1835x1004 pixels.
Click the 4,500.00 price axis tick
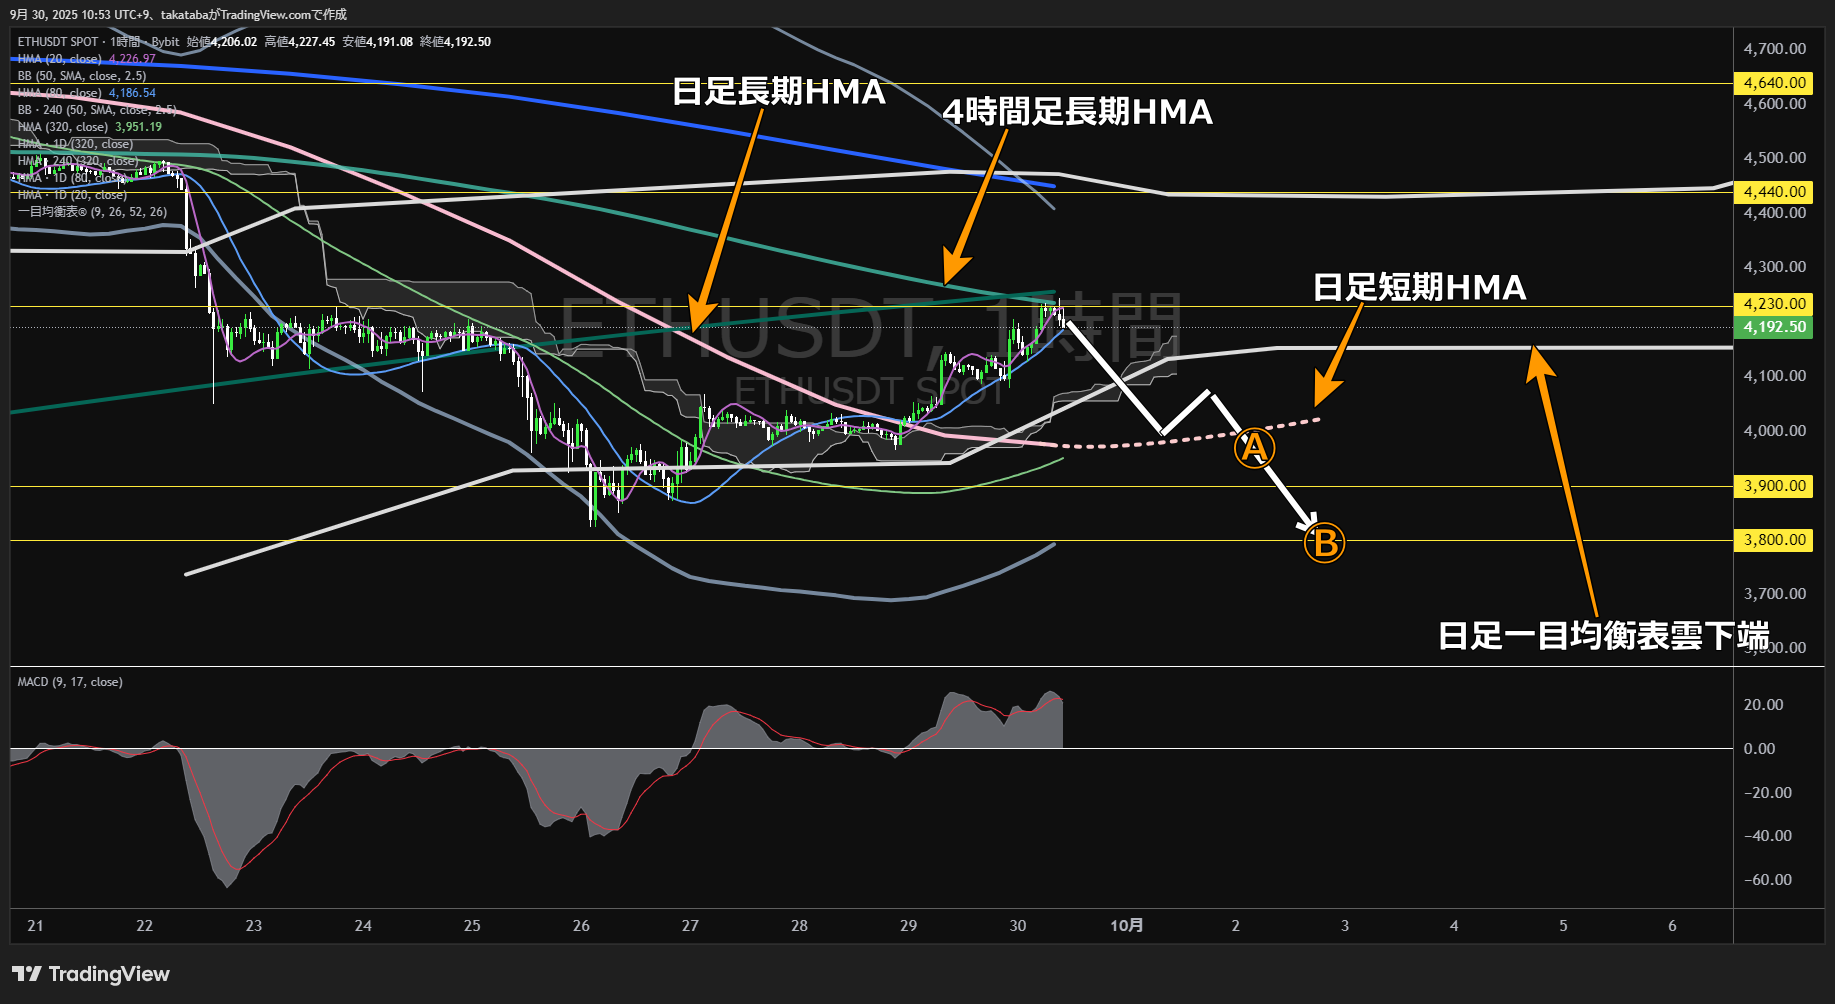point(1775,158)
